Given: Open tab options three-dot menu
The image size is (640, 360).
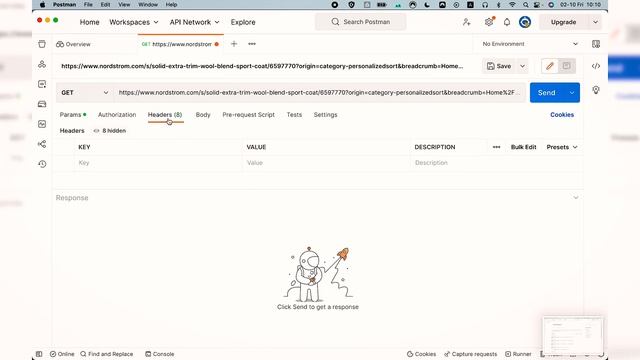Looking at the screenshot, I should [252, 44].
